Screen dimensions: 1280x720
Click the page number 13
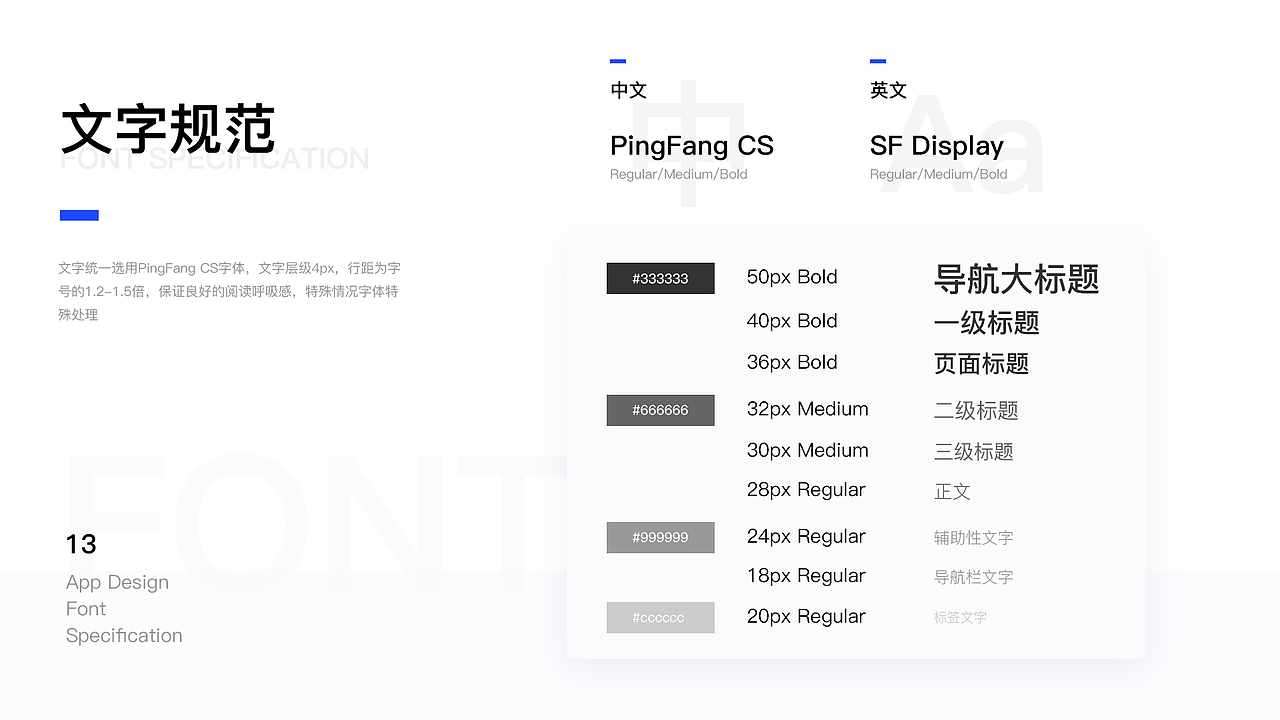click(x=81, y=544)
